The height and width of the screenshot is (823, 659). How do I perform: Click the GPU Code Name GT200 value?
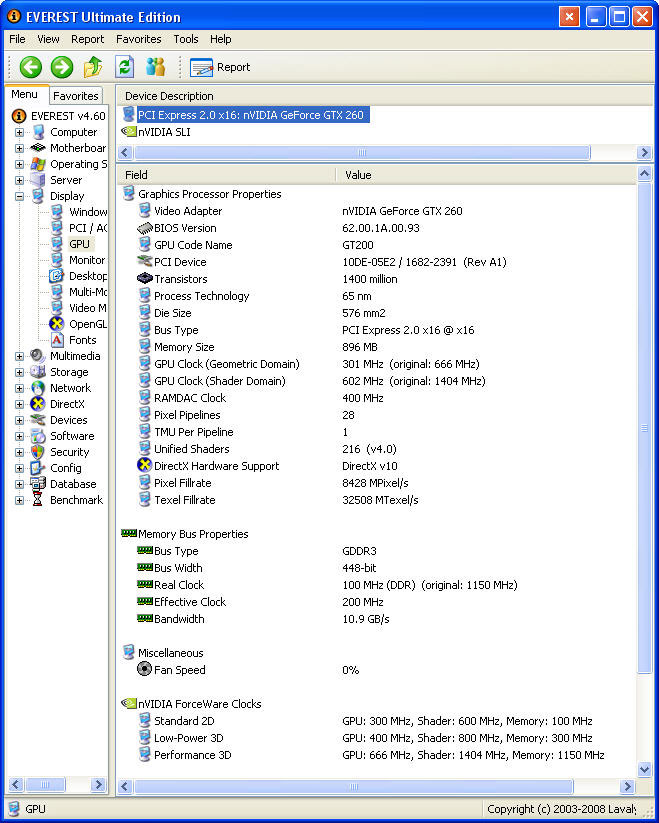(x=358, y=245)
